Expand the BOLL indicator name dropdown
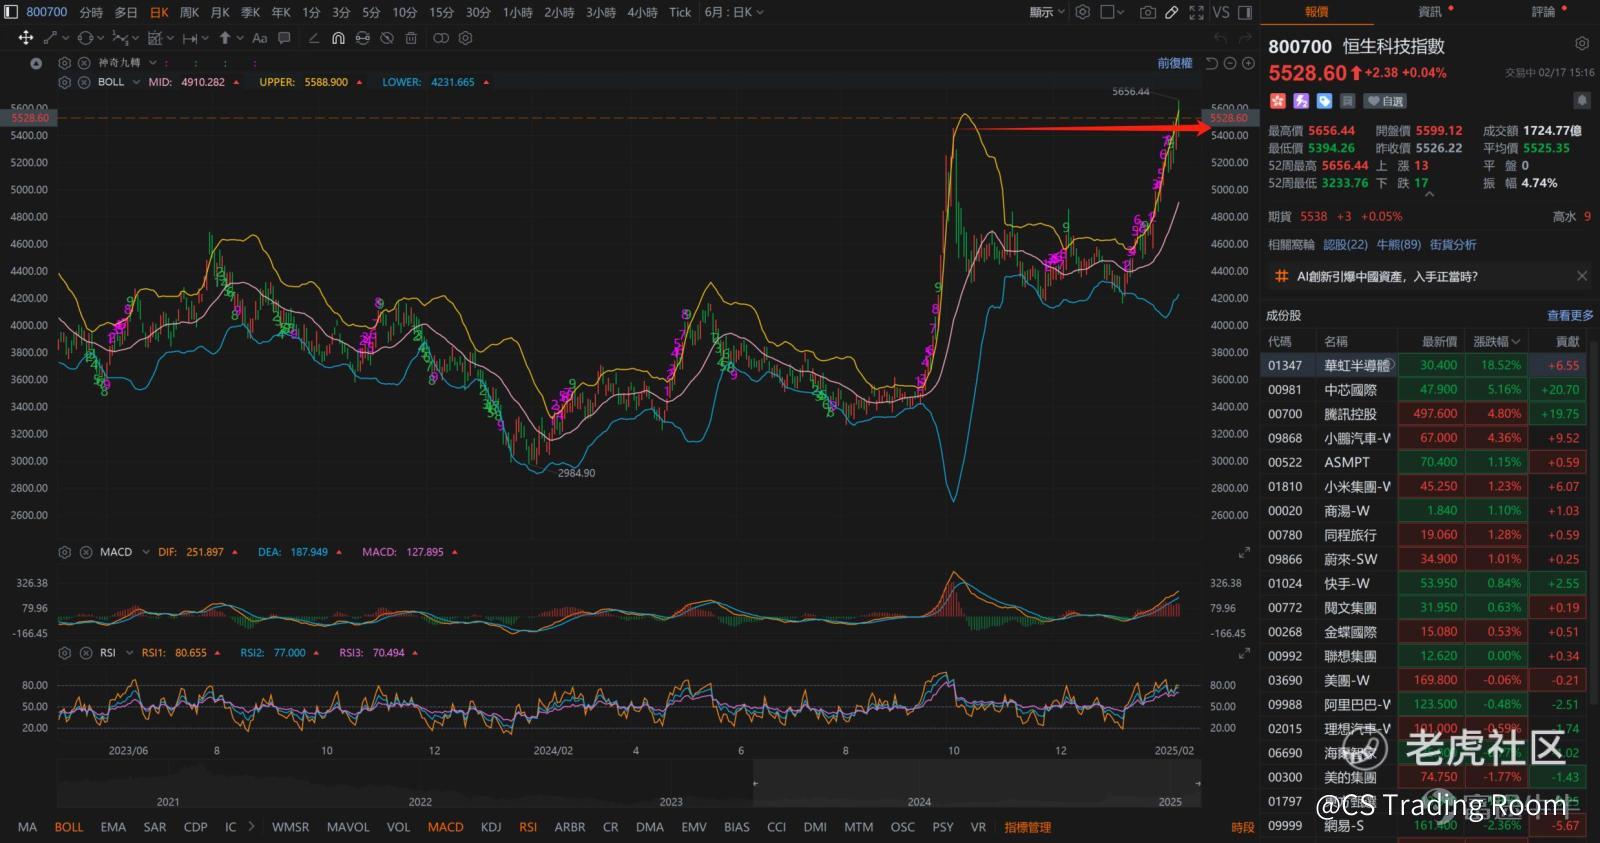1600x843 pixels. coord(136,82)
